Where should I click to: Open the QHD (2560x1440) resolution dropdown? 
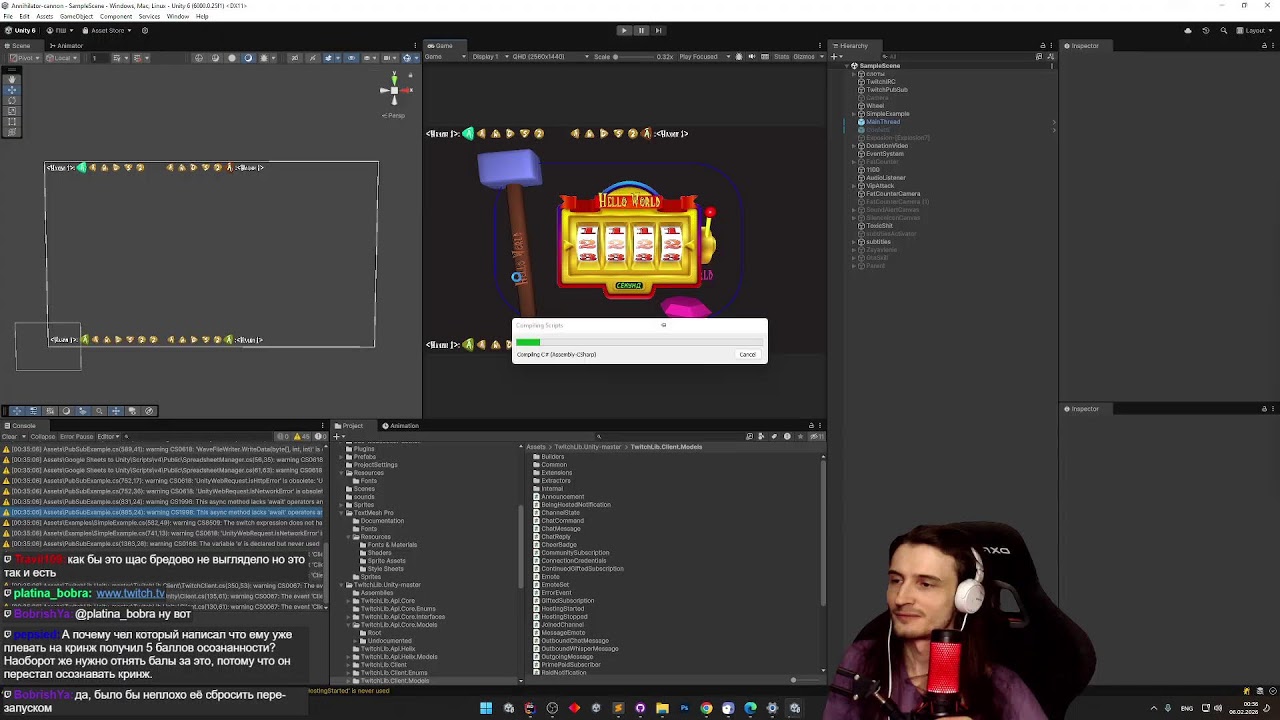click(548, 57)
